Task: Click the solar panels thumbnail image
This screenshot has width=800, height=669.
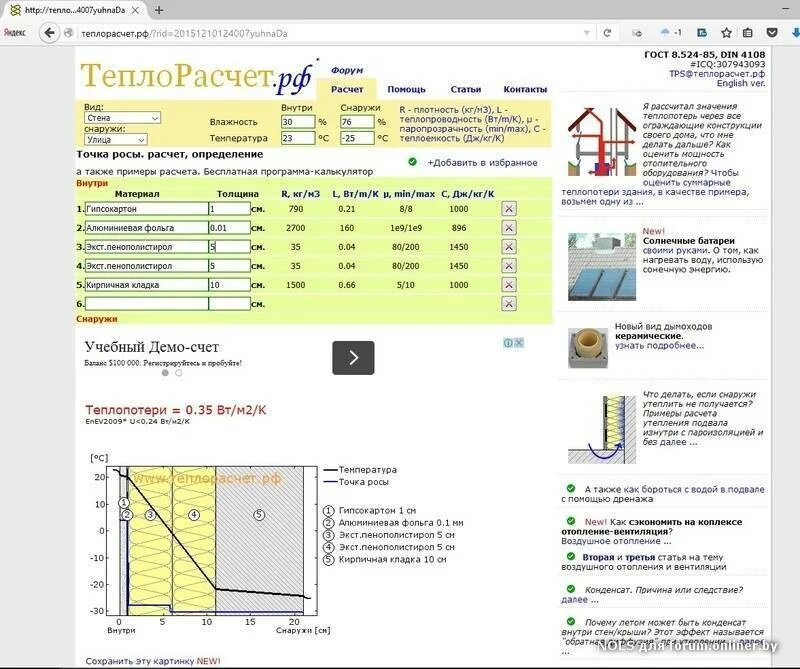Action: (602, 266)
